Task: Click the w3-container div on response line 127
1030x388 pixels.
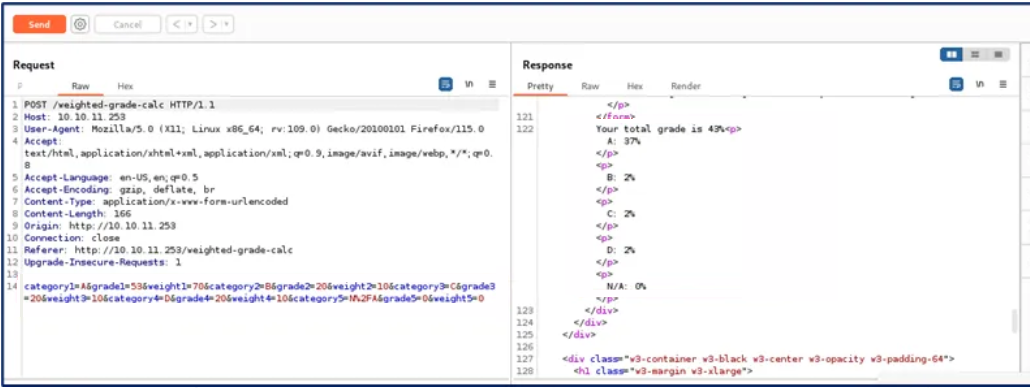Action: [759, 359]
